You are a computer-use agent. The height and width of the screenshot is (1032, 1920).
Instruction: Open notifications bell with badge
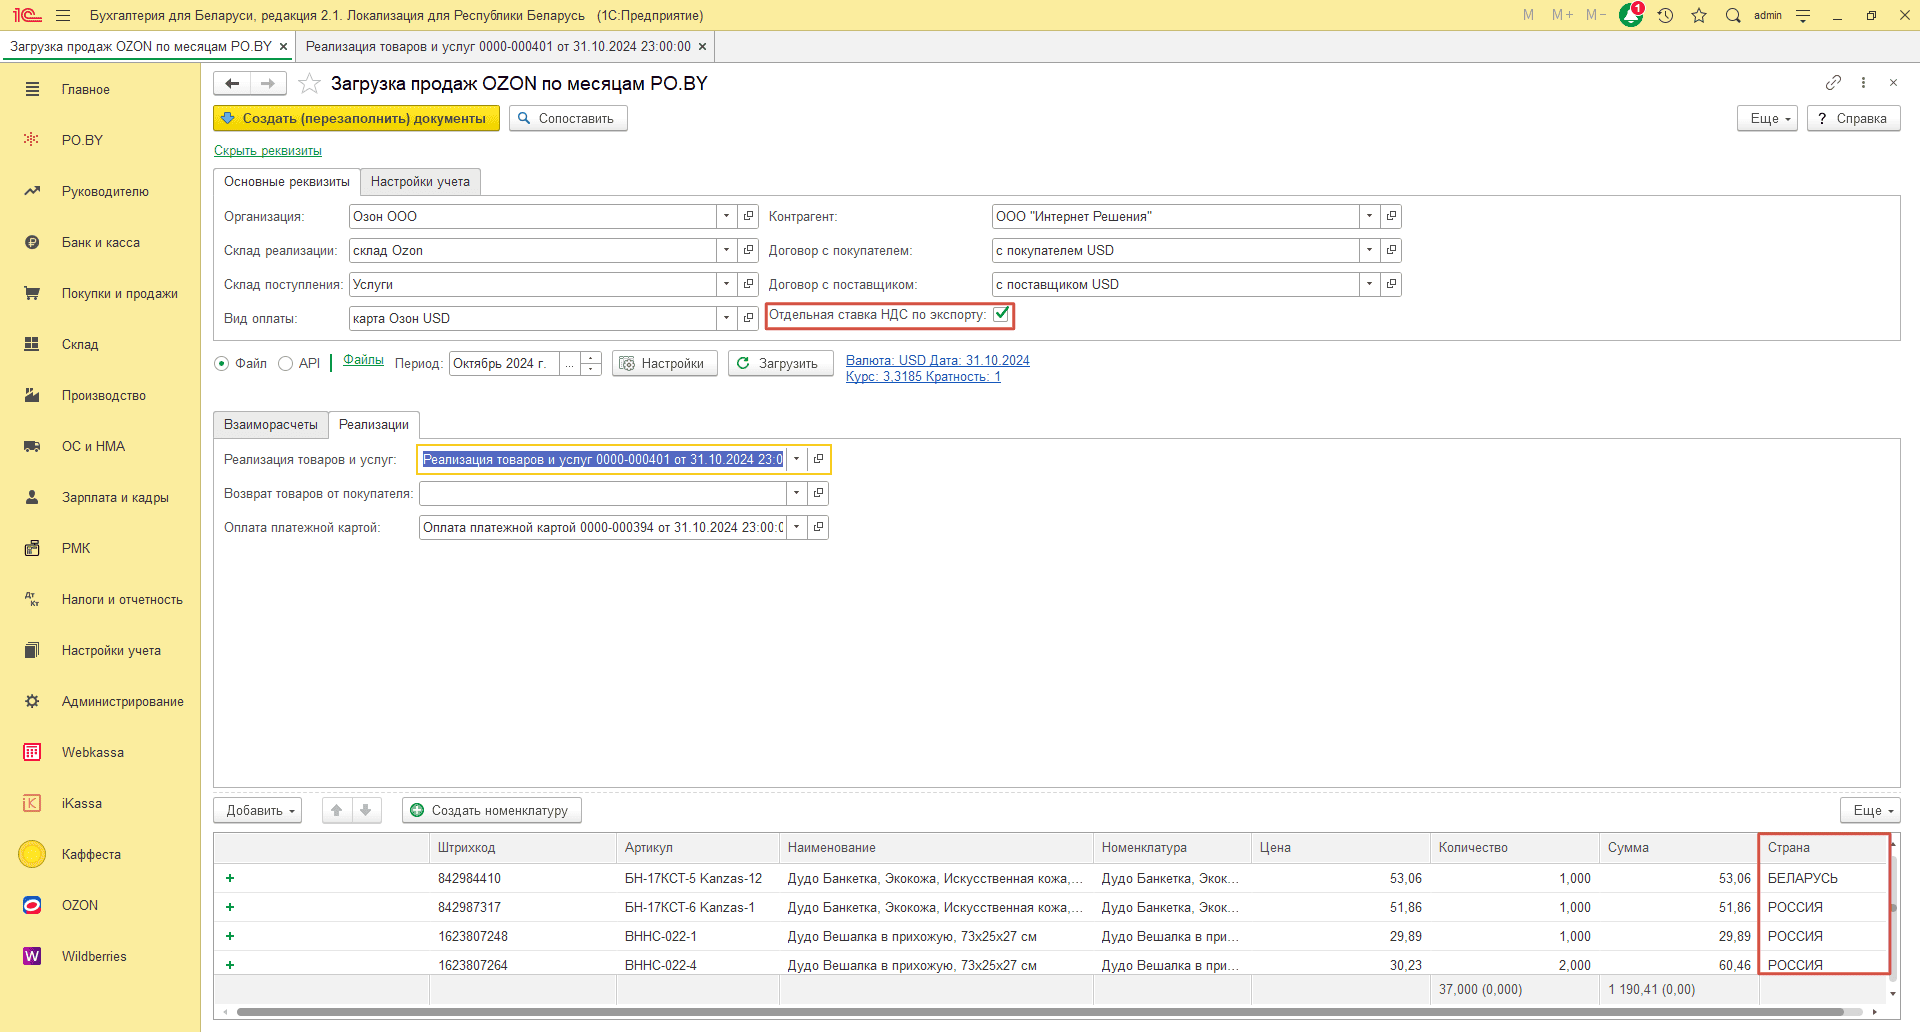pyautogui.click(x=1631, y=15)
